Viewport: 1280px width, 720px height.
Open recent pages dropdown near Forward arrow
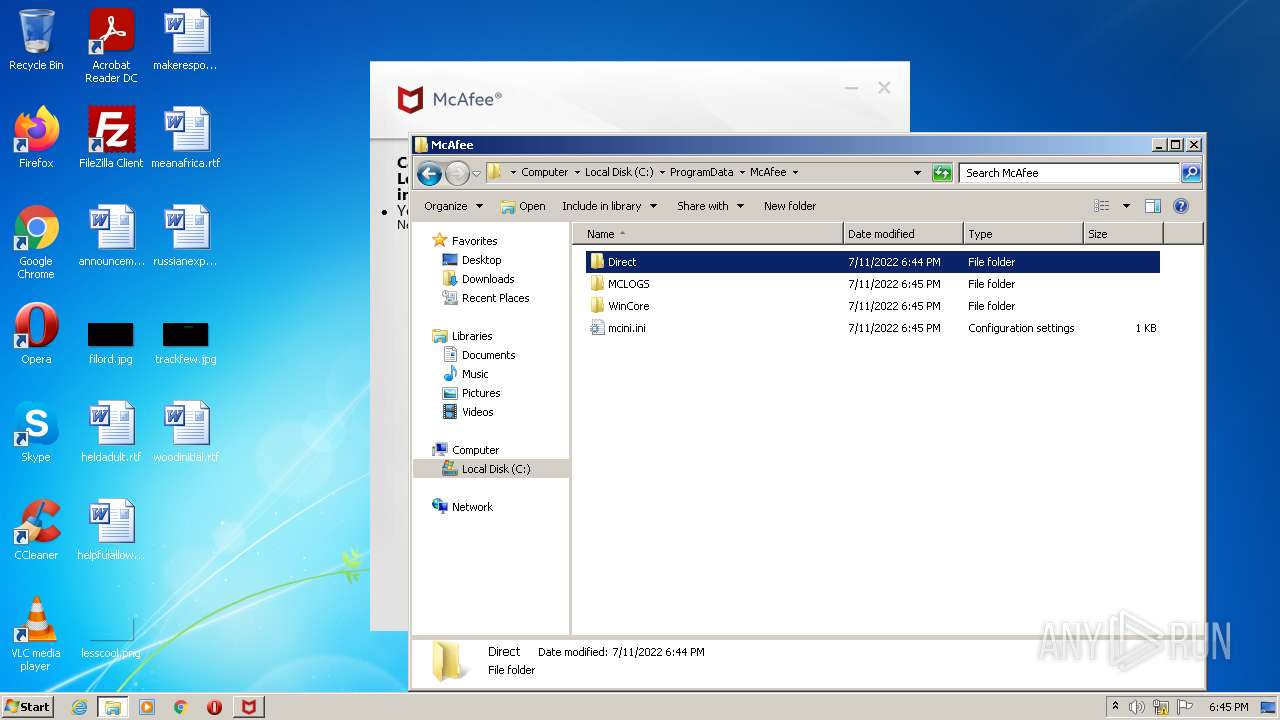tap(477, 173)
